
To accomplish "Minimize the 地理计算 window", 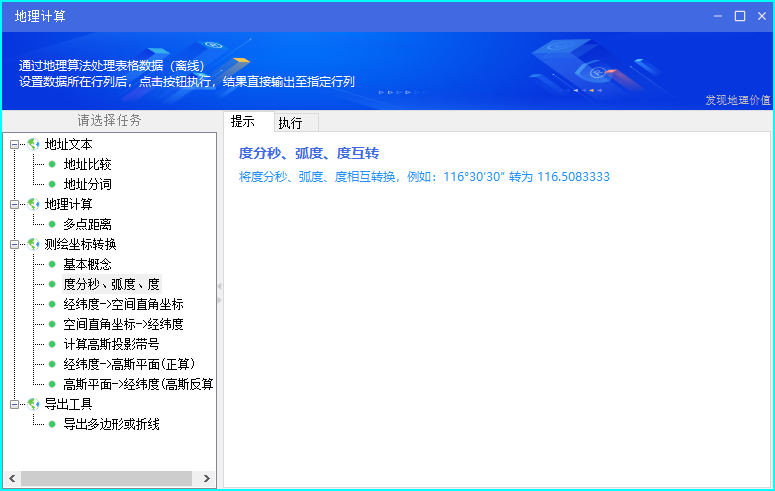I will coord(718,16).
